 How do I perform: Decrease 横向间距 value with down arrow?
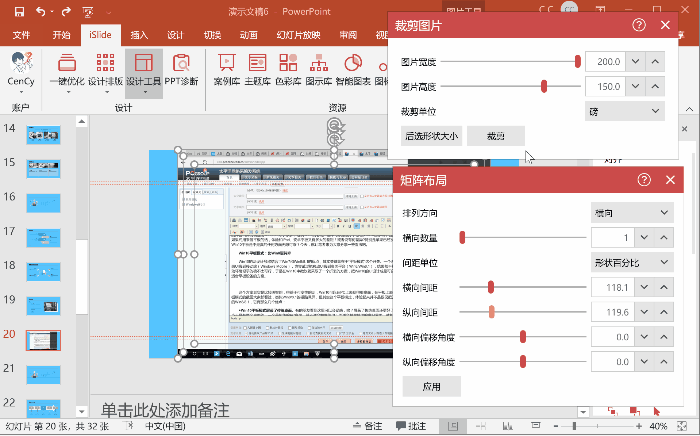tap(644, 288)
